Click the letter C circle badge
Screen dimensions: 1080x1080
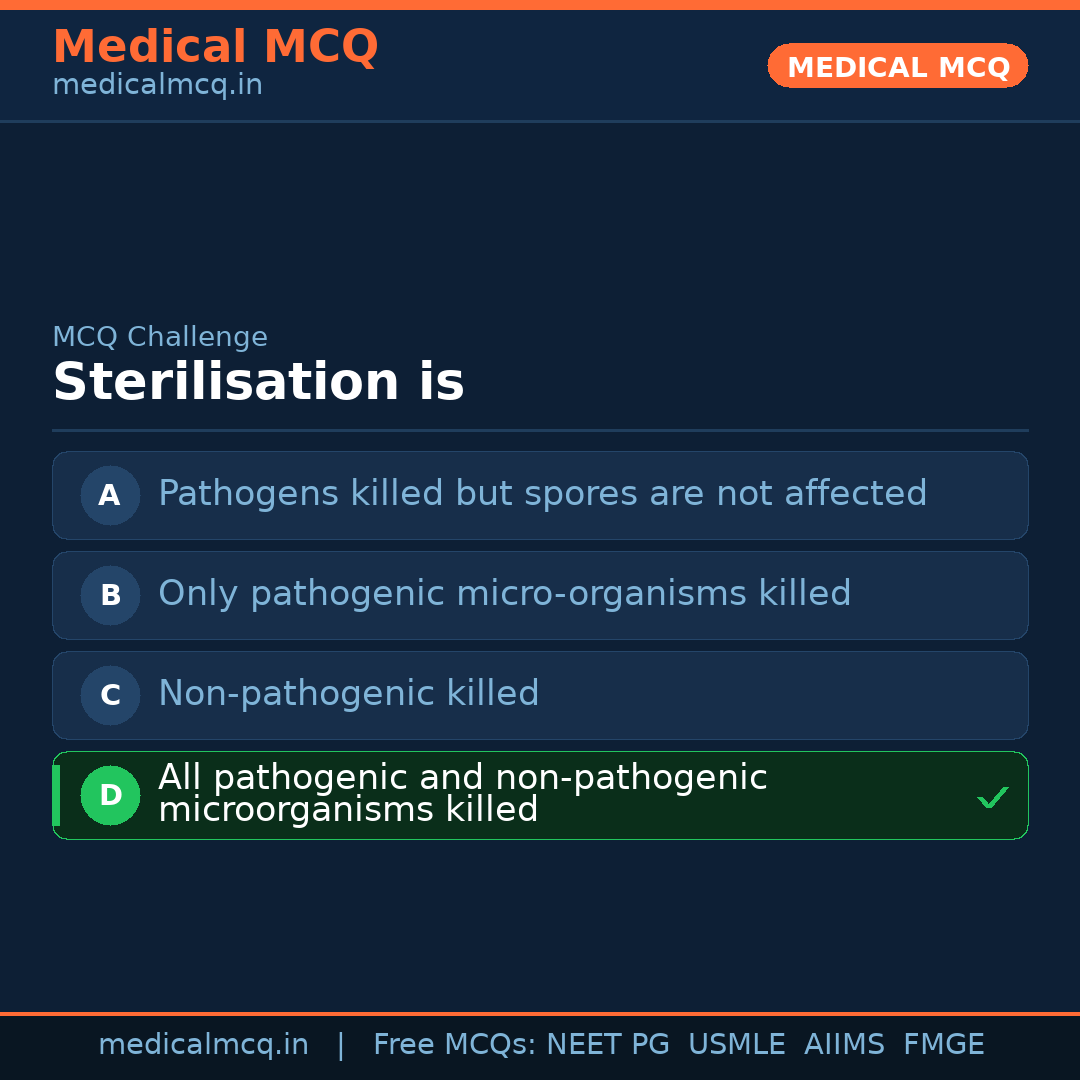pos(110,695)
